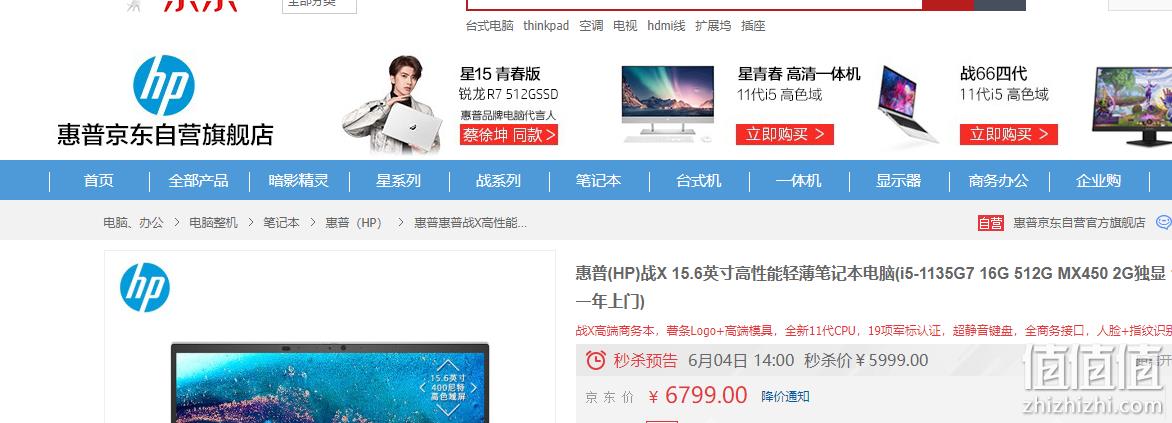Click the HP logo in the store header
The image size is (1172, 423).
(x=163, y=85)
